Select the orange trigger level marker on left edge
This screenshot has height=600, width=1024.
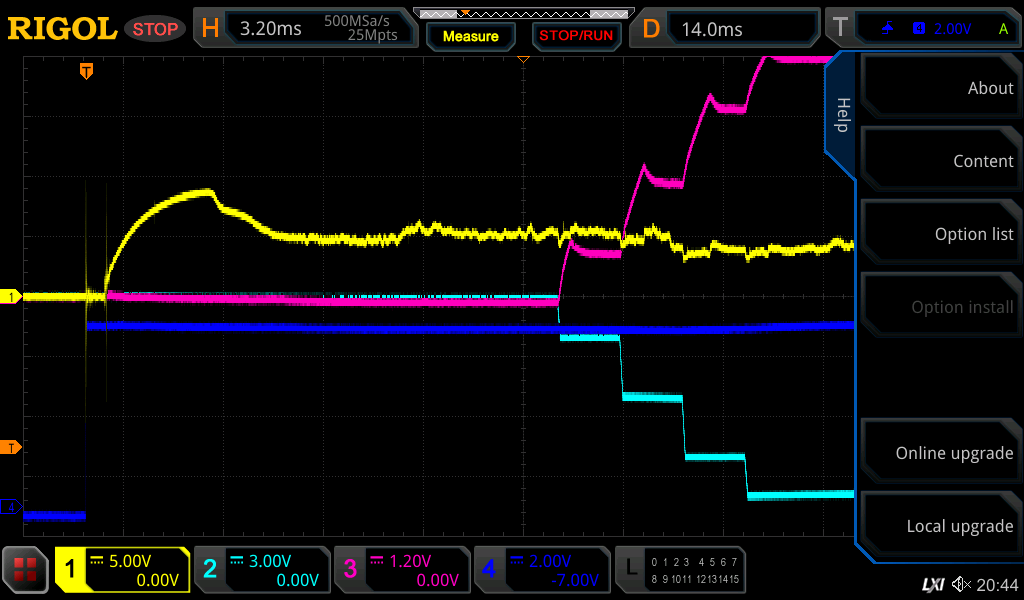(x=12, y=447)
